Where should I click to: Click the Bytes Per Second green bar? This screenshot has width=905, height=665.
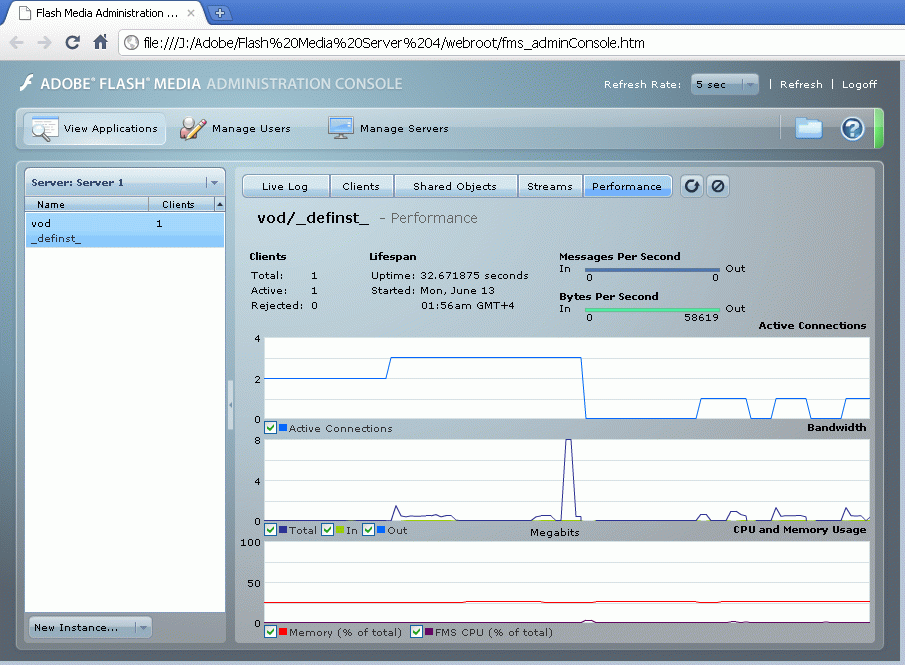click(652, 309)
